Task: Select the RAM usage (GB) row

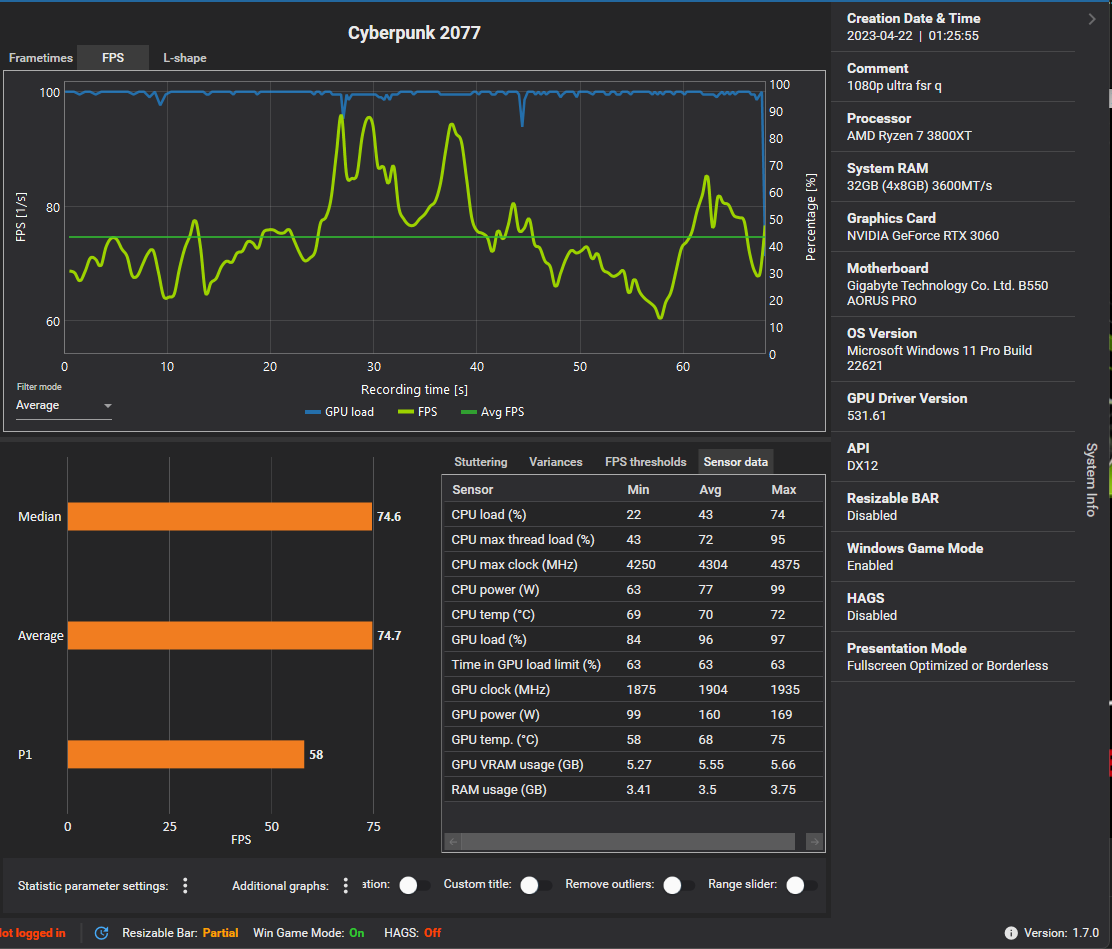Action: coord(633,789)
